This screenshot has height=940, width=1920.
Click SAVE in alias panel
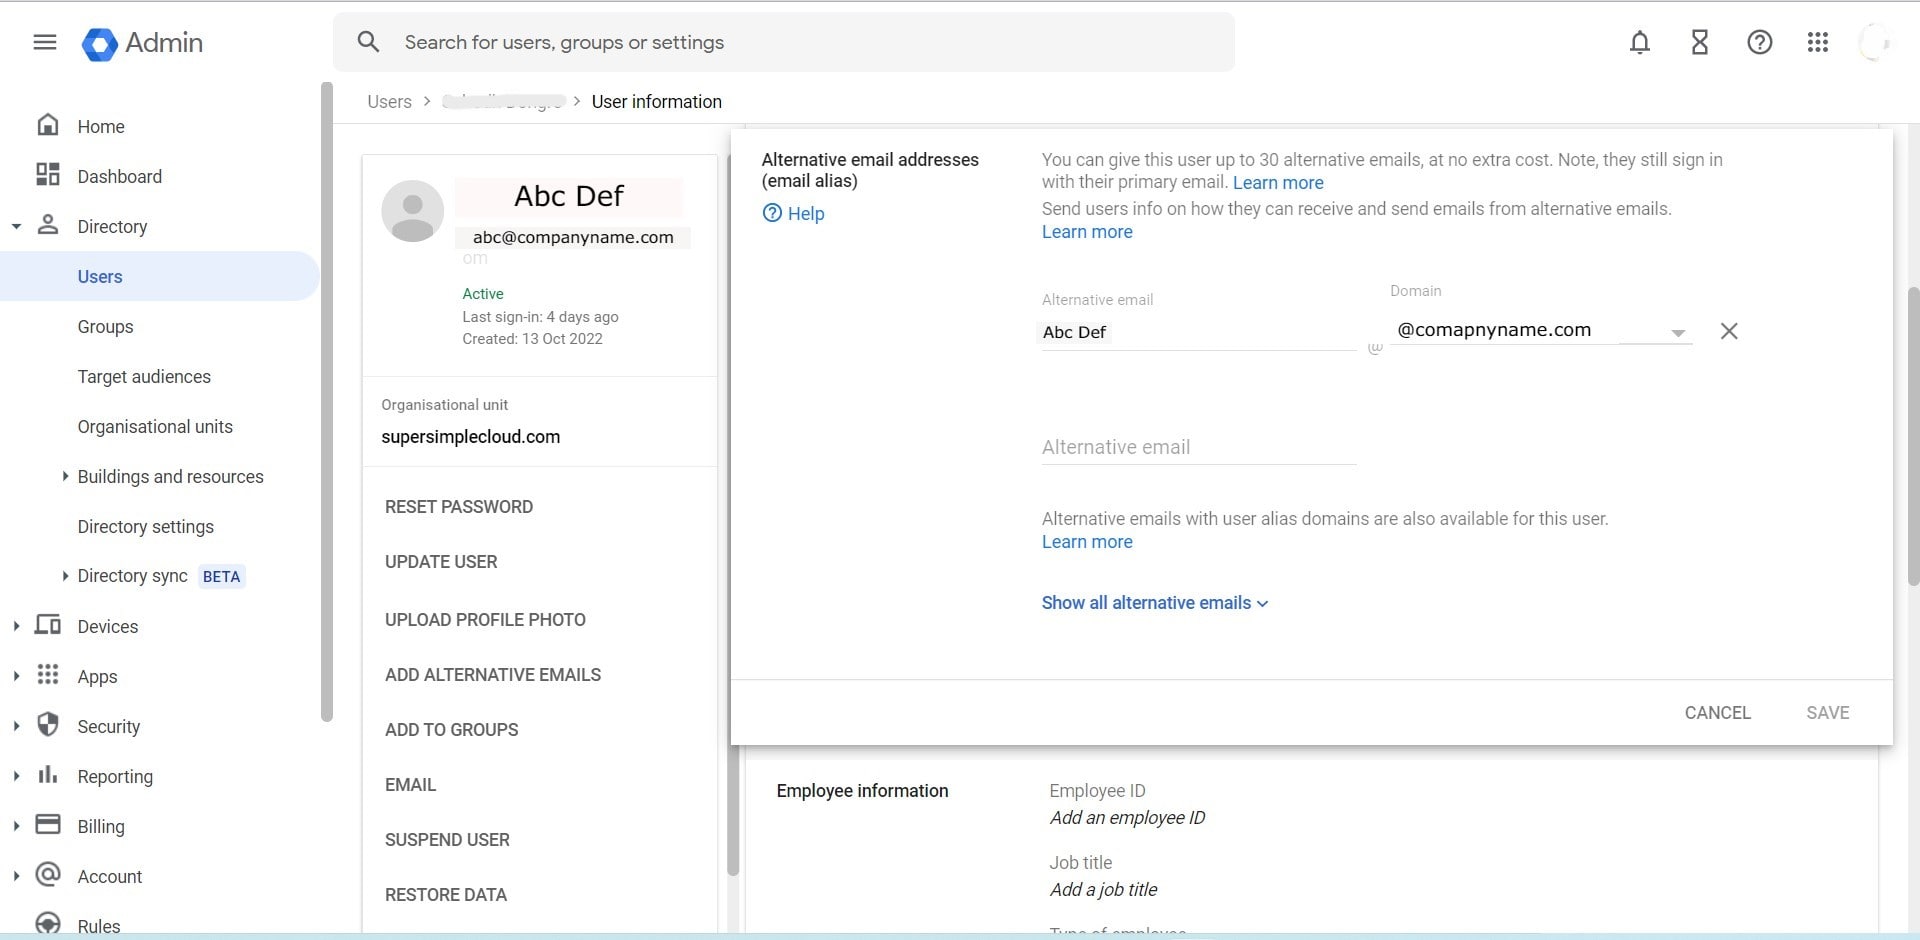coord(1827,713)
